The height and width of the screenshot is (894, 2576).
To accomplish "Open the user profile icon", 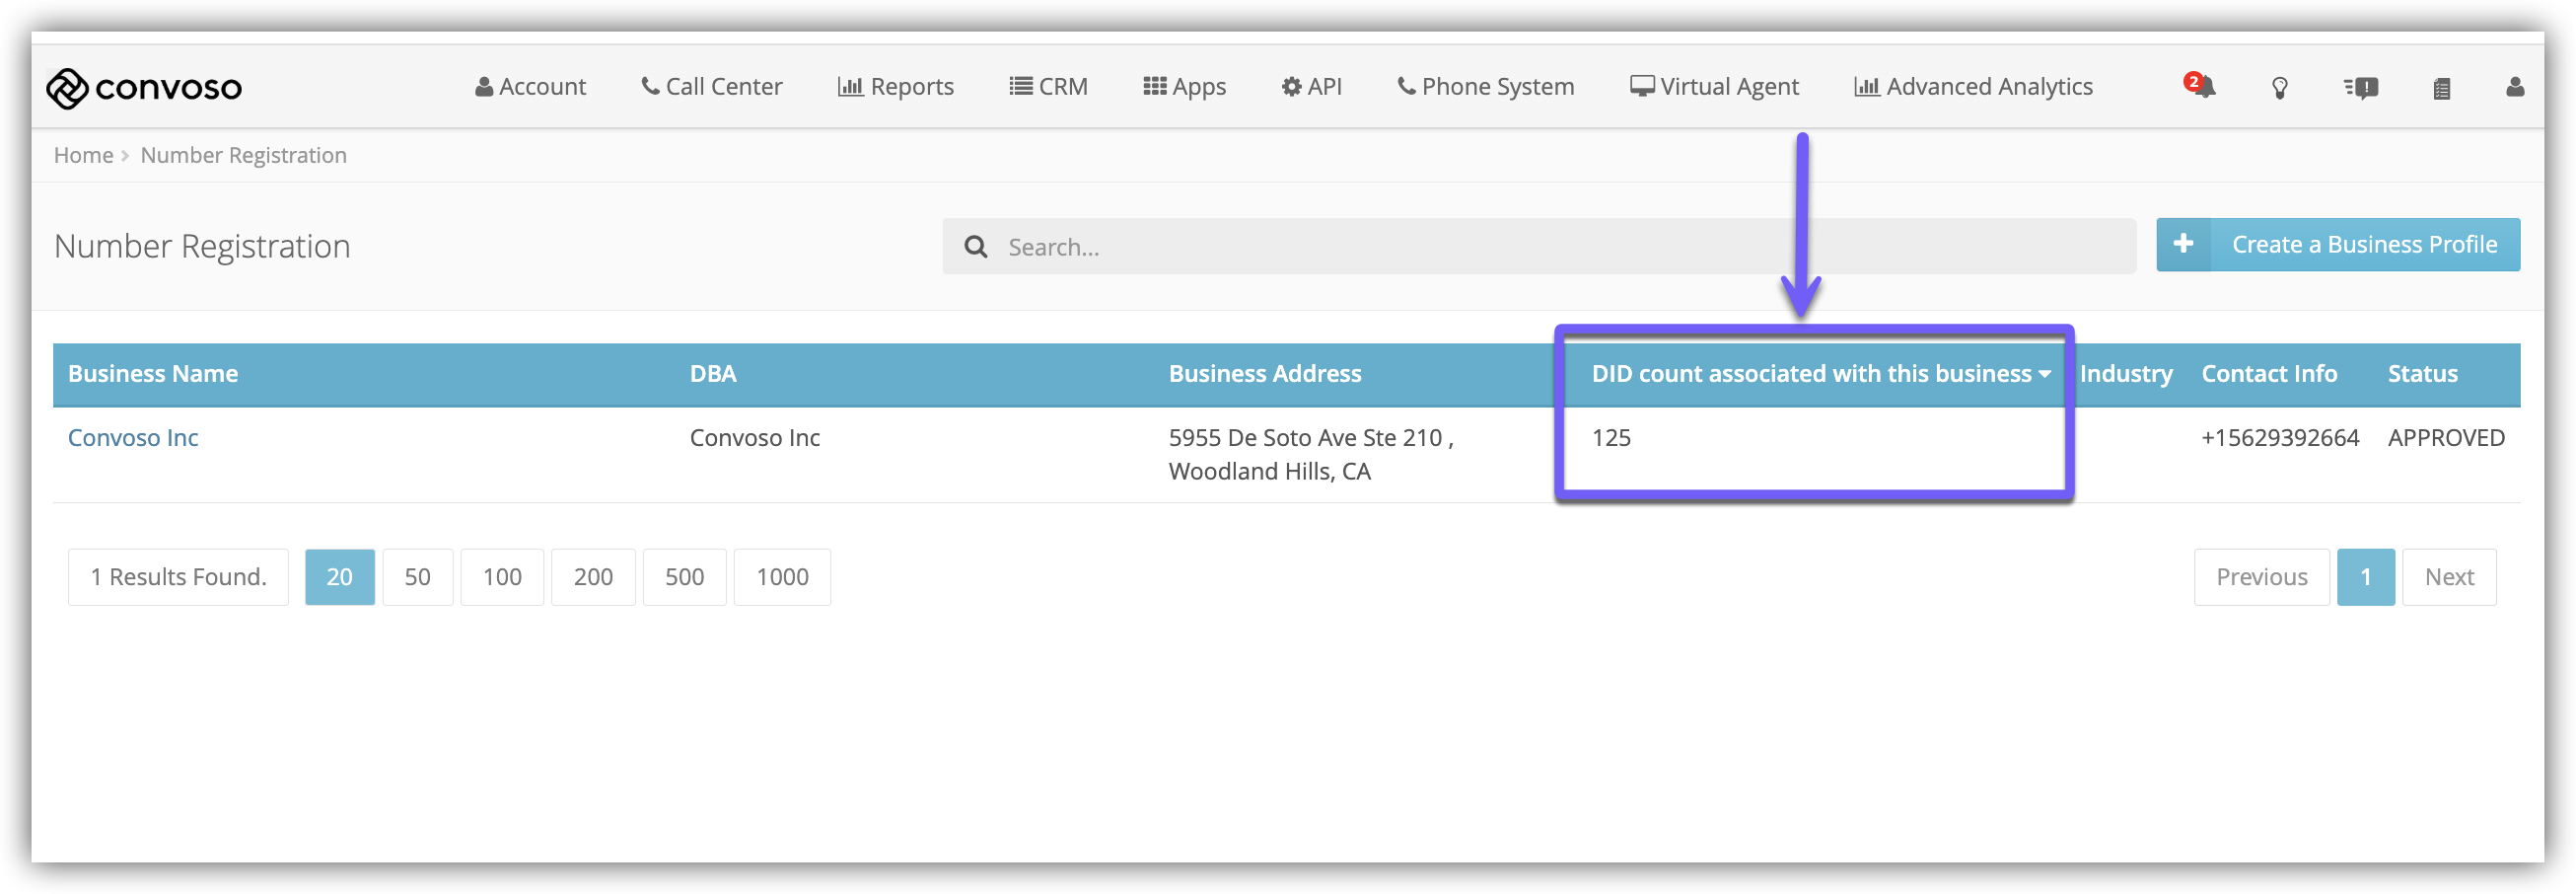I will click(2514, 88).
